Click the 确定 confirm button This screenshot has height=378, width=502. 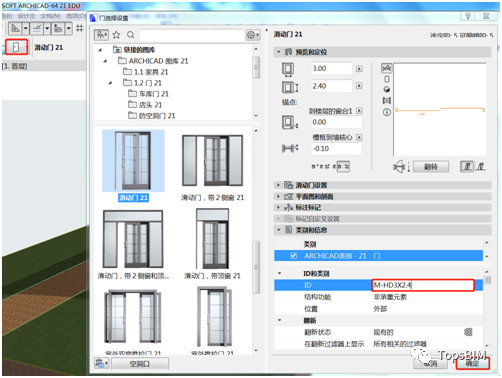472,363
